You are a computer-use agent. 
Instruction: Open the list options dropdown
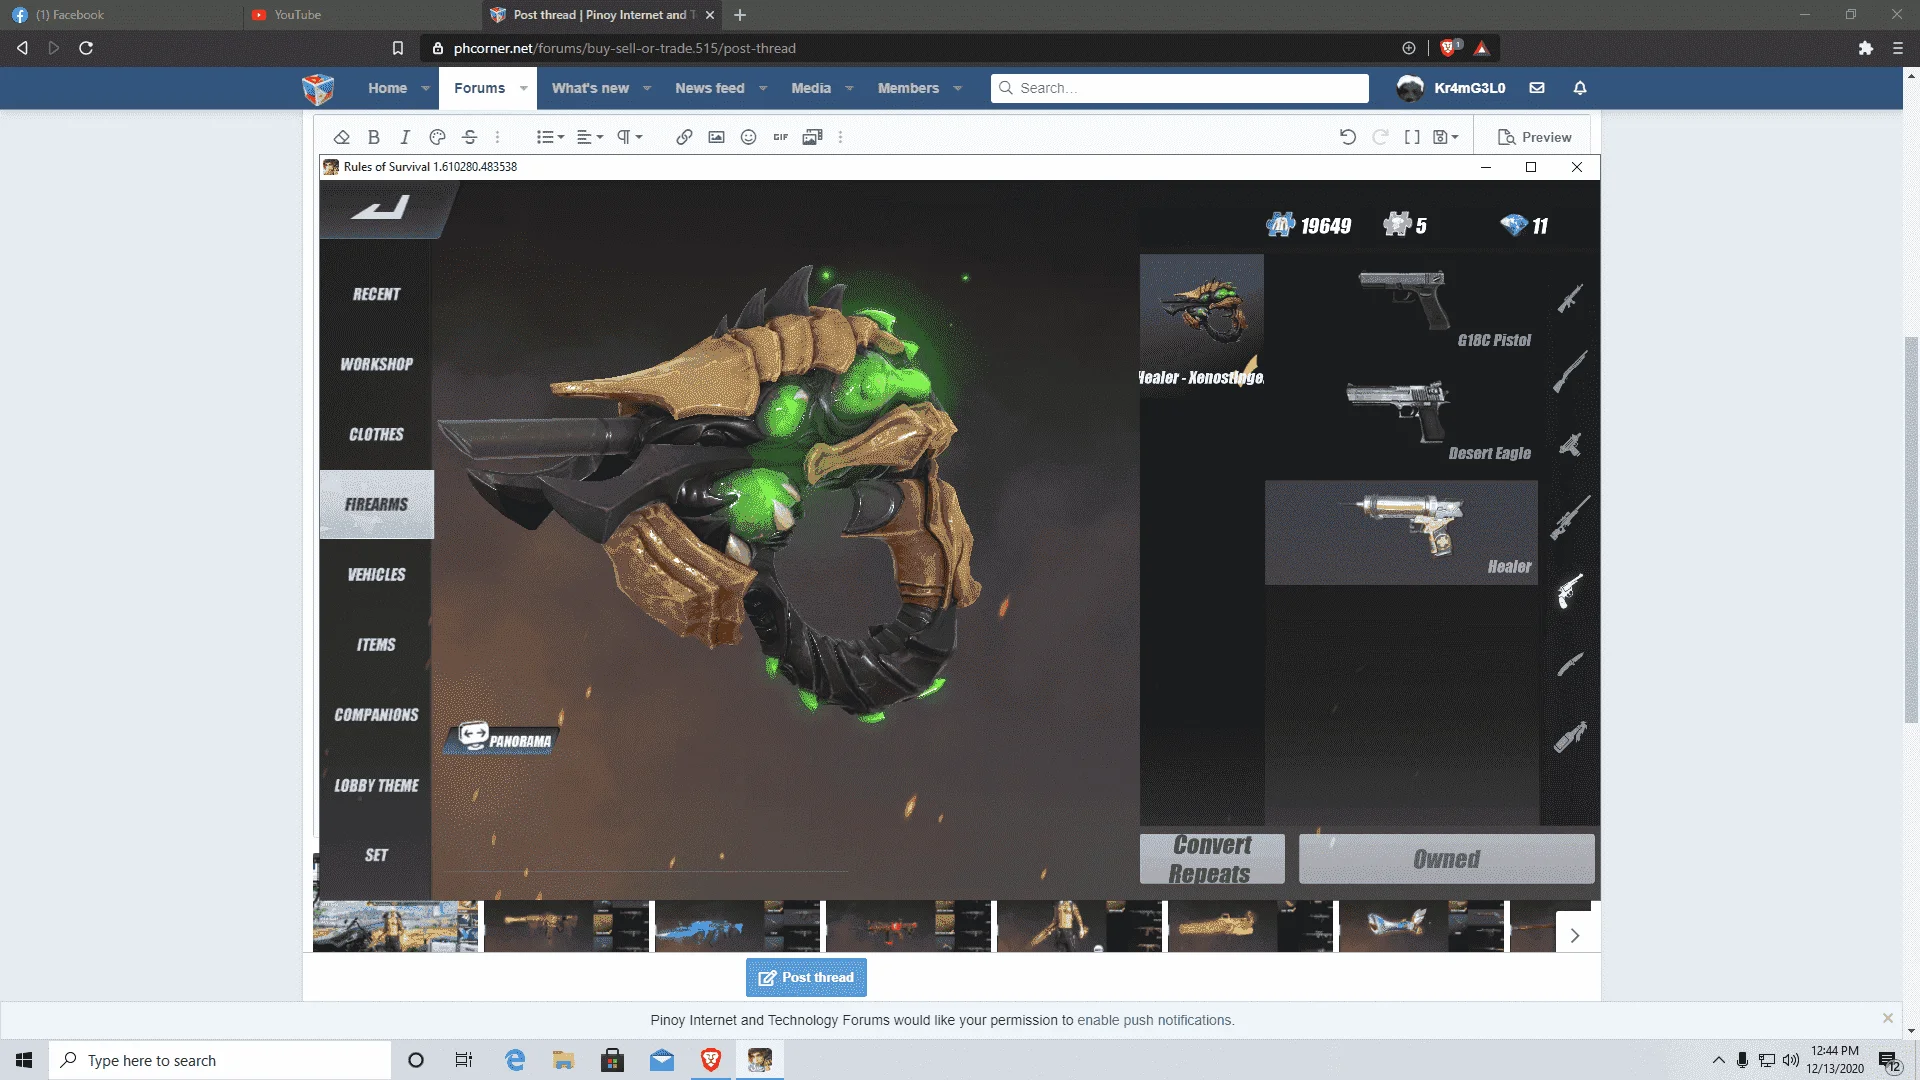tap(550, 137)
